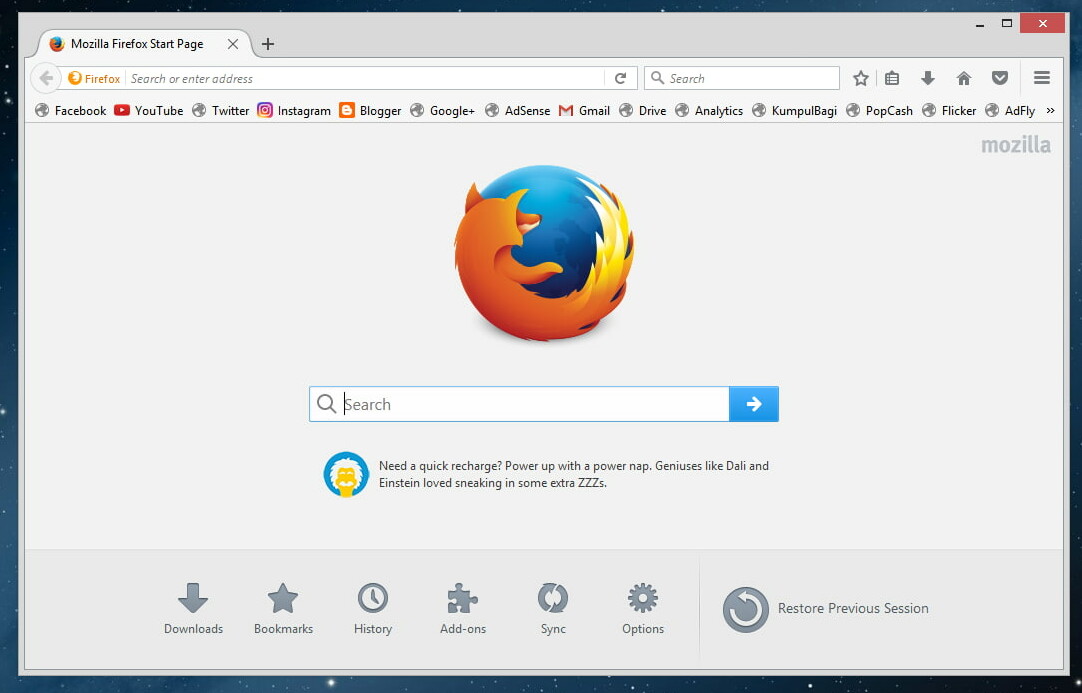
Task: Set up Sync from the start page
Action: (552, 600)
